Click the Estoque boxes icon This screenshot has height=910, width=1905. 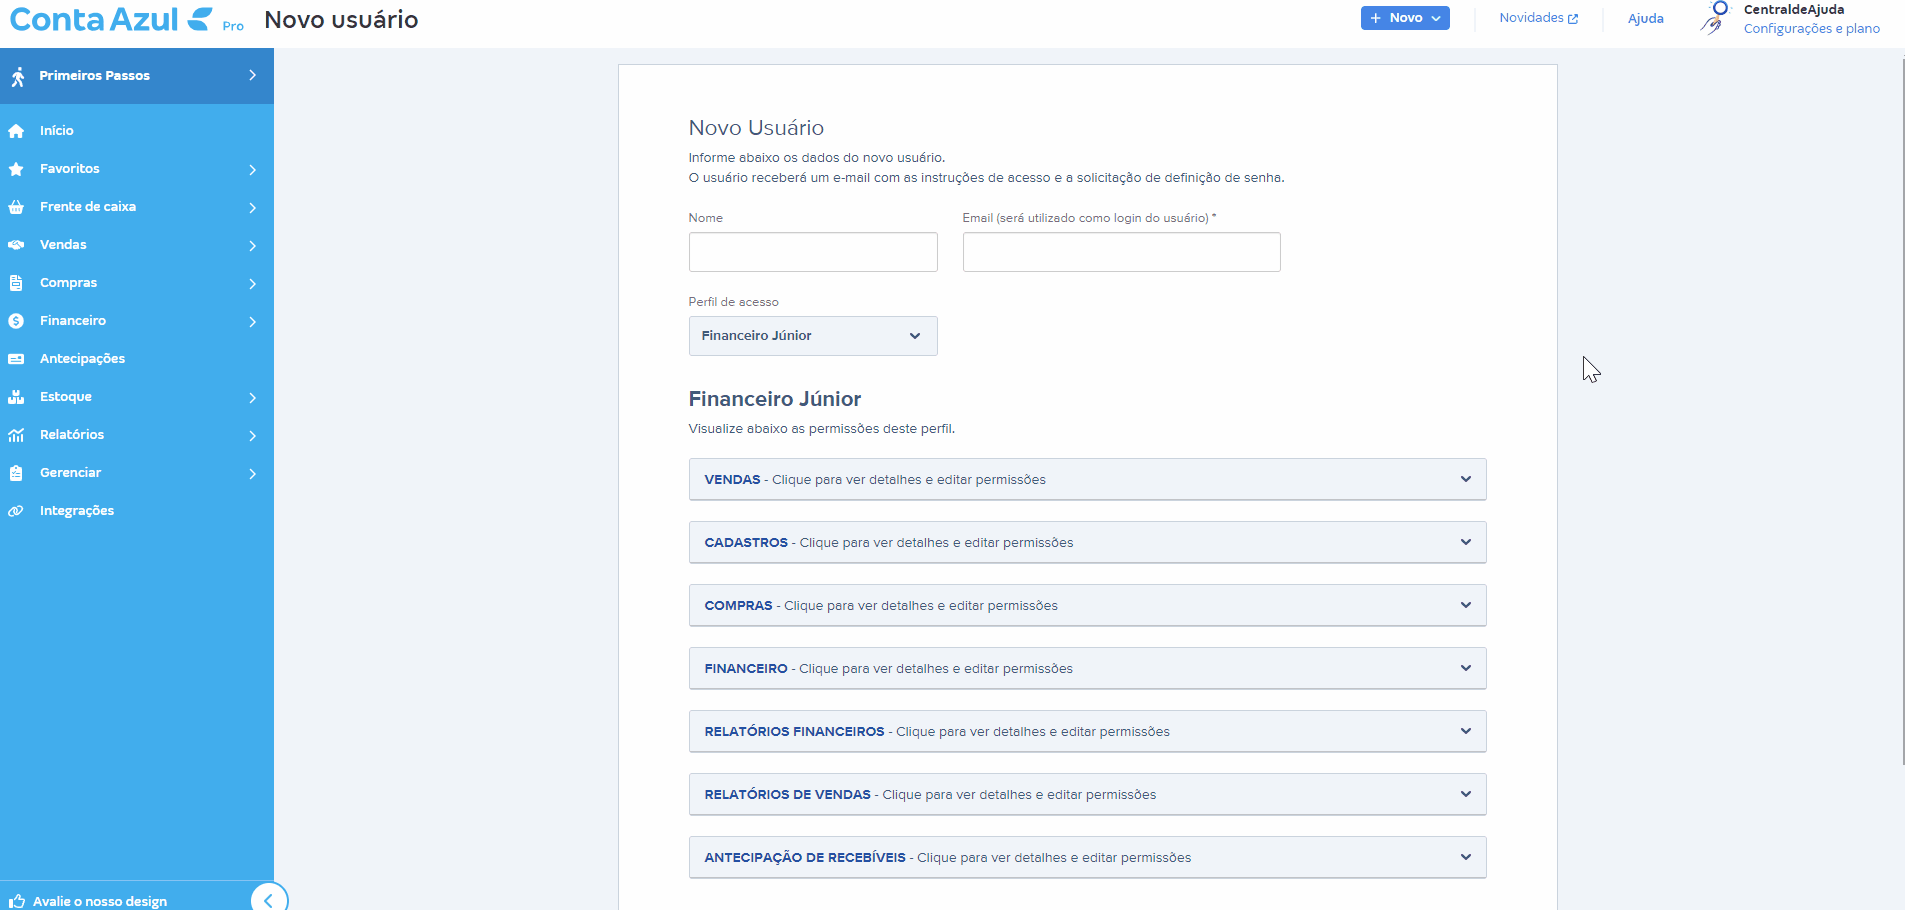pyautogui.click(x=16, y=397)
